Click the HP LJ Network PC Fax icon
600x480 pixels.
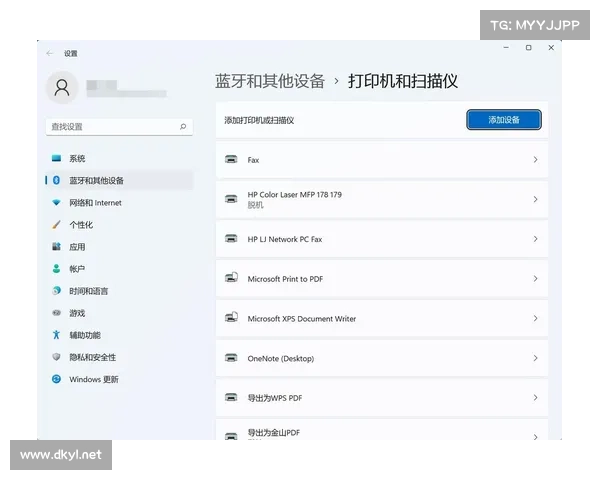coord(231,239)
